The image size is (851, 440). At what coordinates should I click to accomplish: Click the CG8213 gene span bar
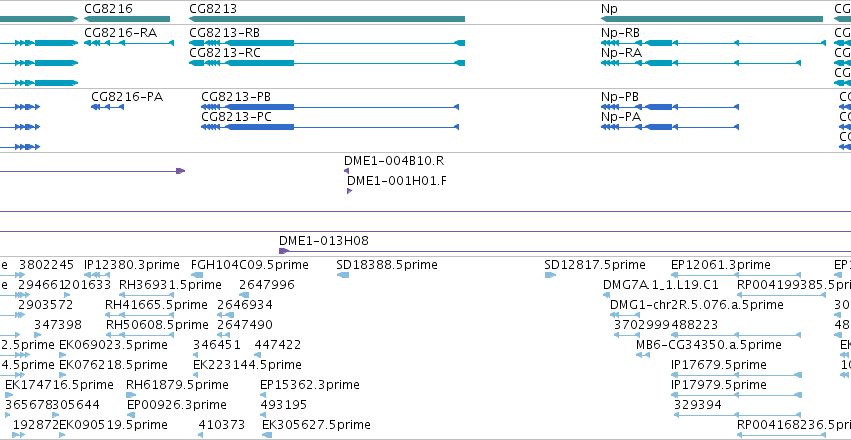click(327, 19)
